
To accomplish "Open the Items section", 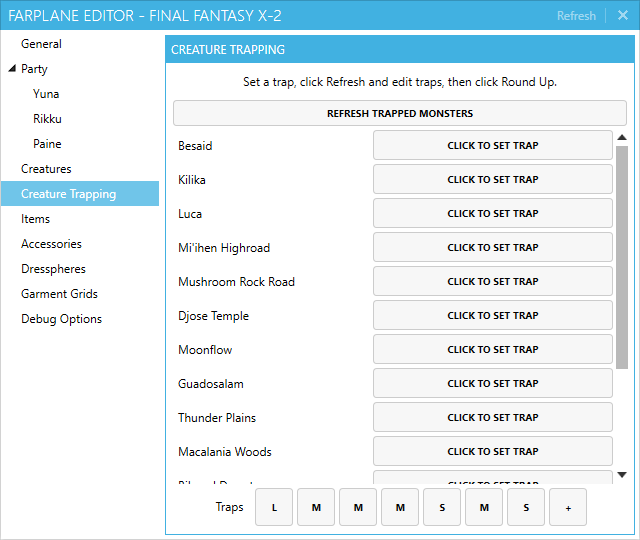I will (36, 219).
